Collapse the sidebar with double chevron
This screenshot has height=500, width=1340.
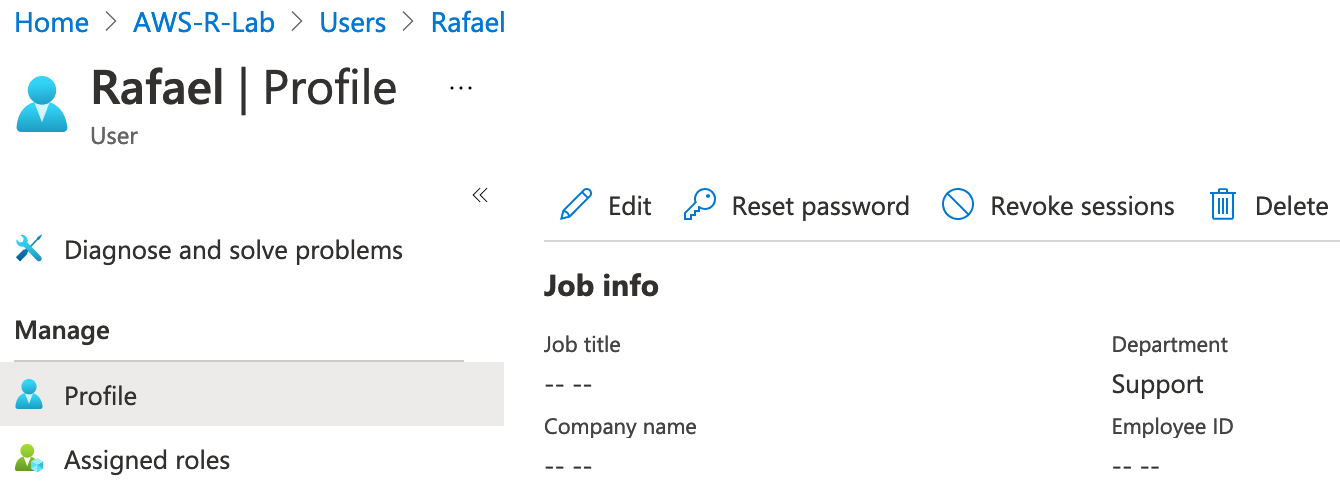tap(480, 195)
